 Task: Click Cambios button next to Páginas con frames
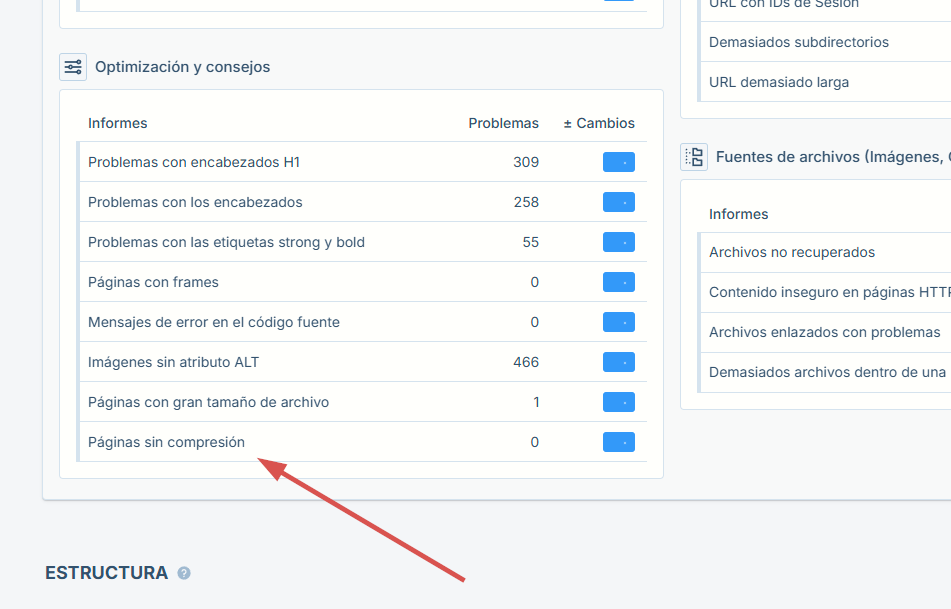(x=618, y=282)
